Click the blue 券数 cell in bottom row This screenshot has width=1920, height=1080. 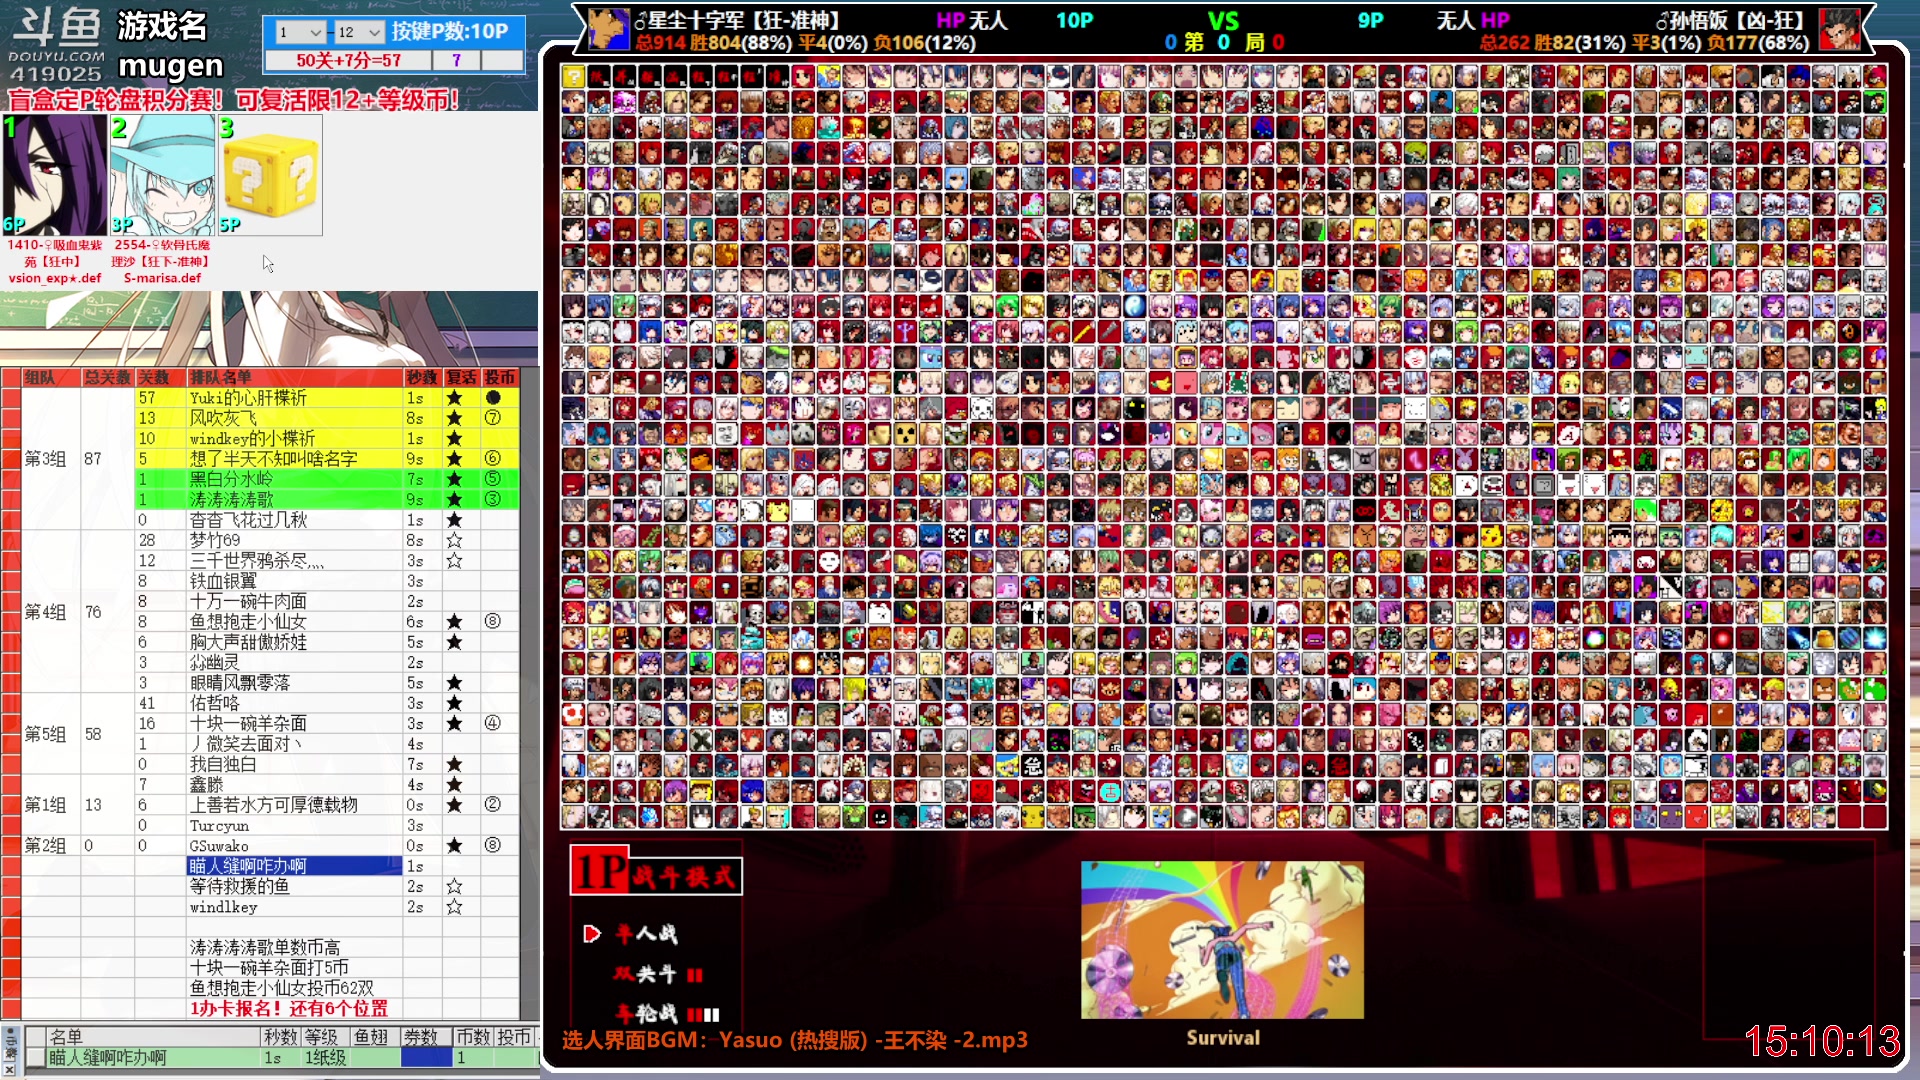pyautogui.click(x=426, y=1058)
